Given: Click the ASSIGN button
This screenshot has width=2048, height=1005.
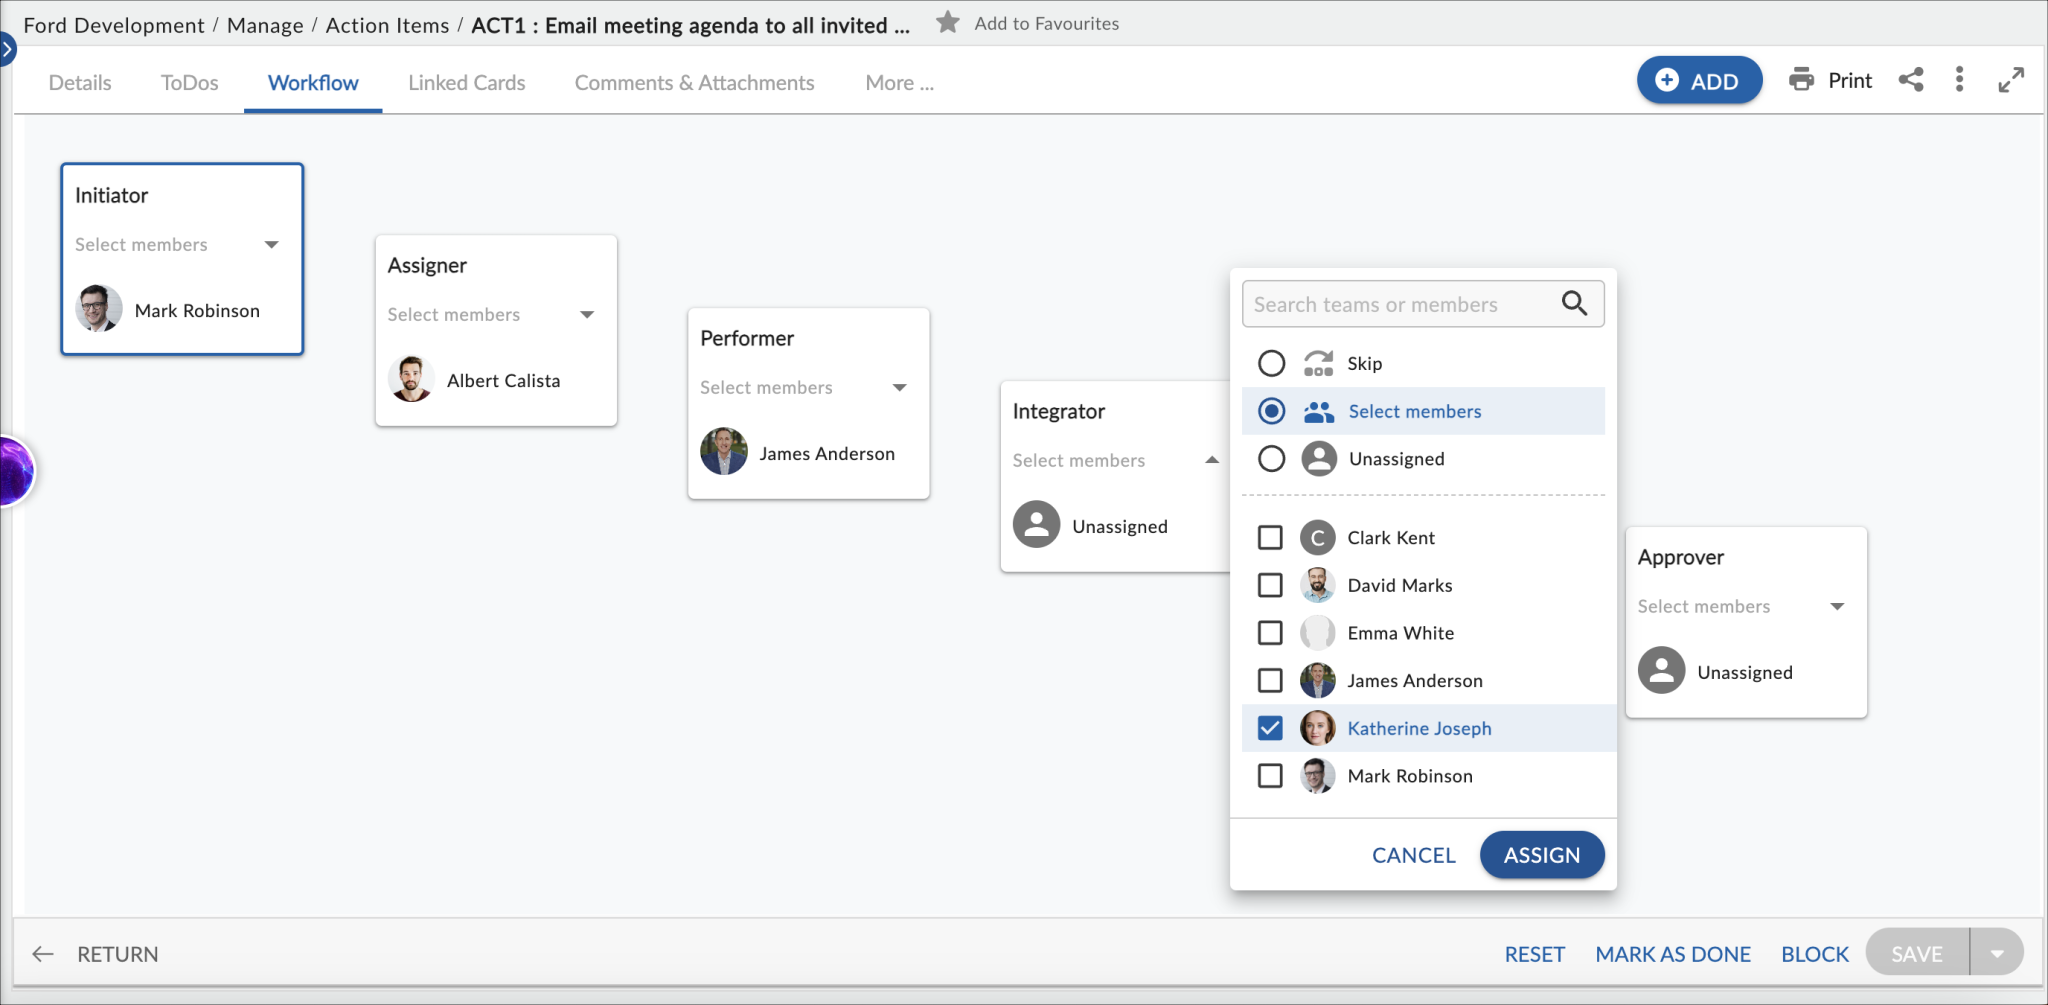Looking at the screenshot, I should (x=1541, y=854).
